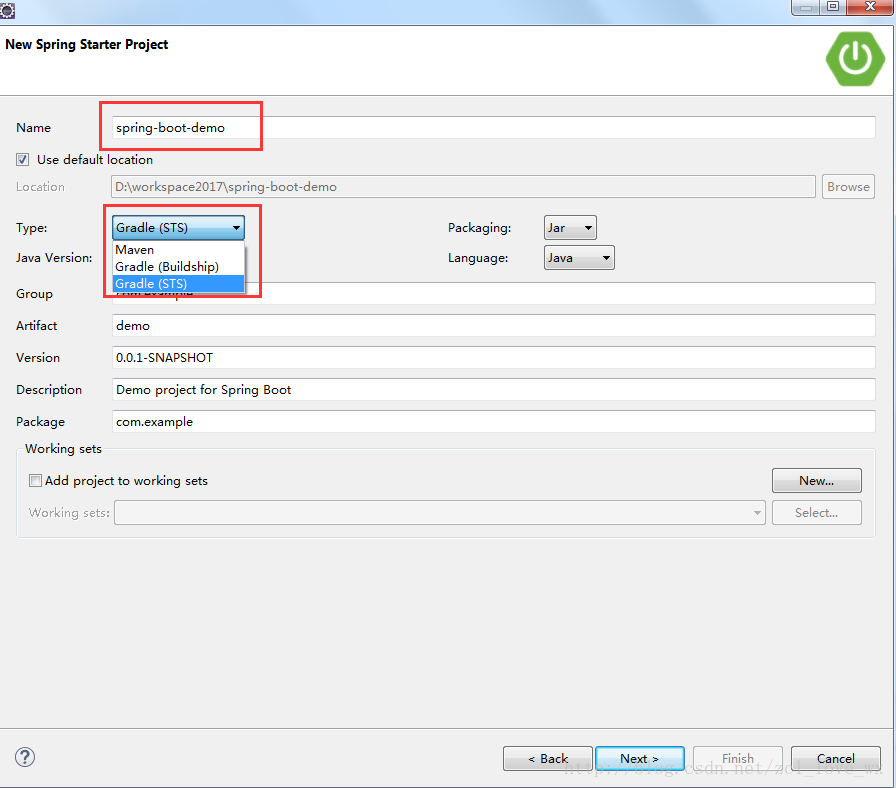Expand the Working sets combo box
This screenshot has height=788, width=896.
coord(439,513)
